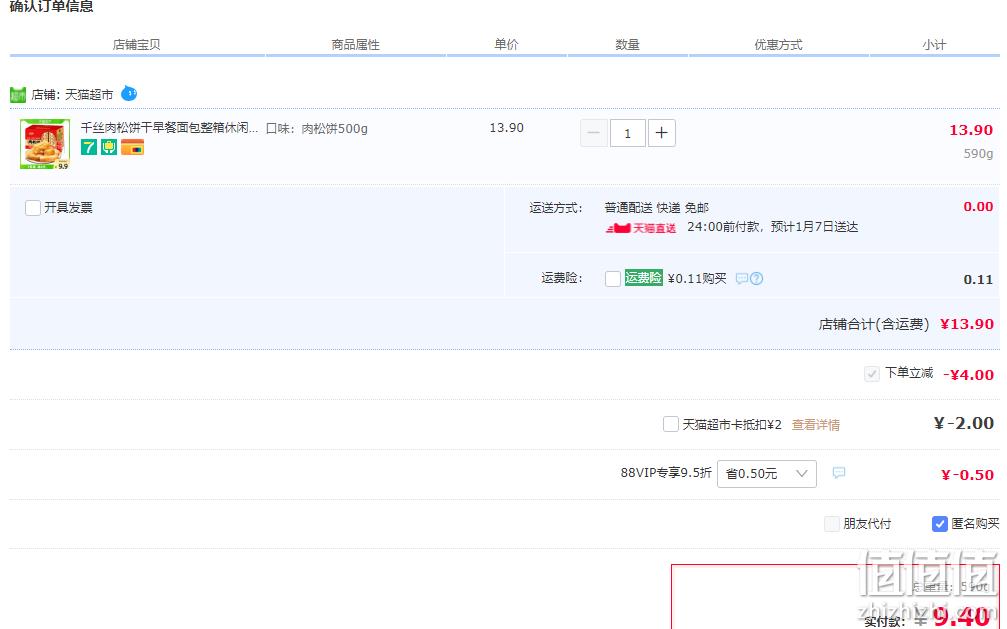Image resolution: width=1007 pixels, height=629 pixels.
Task: Click the 天猫直送 delivery logo
Action: 641,227
